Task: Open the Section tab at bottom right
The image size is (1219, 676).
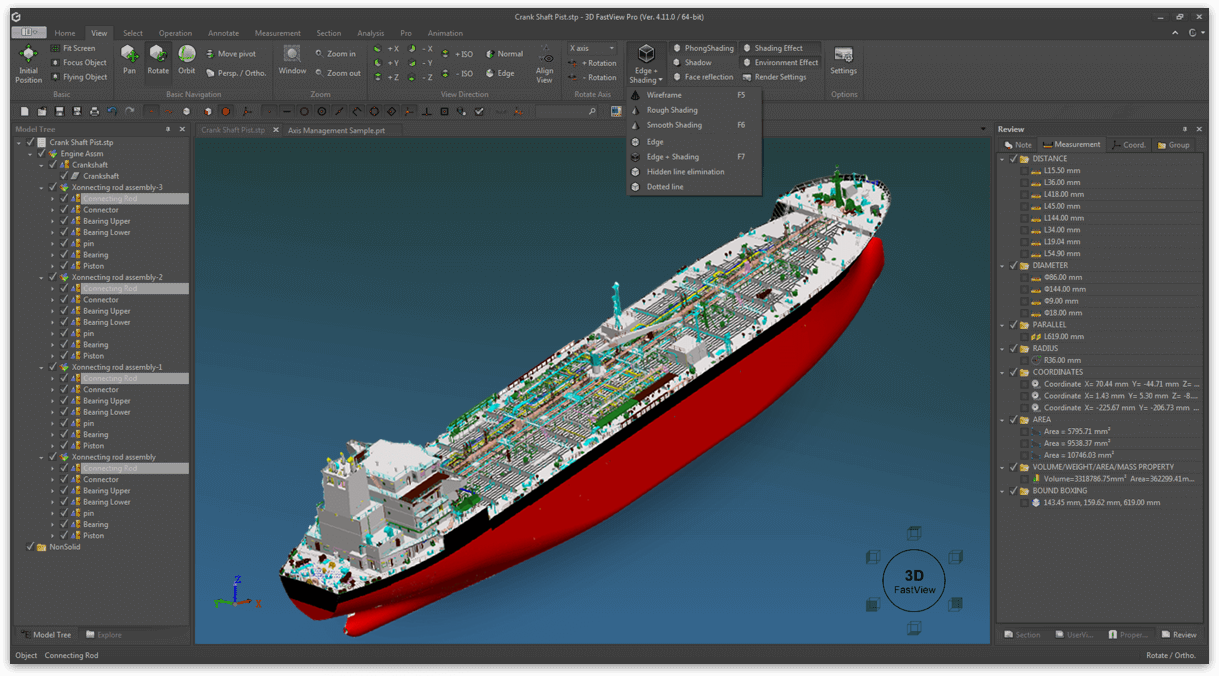Action: pos(1022,635)
